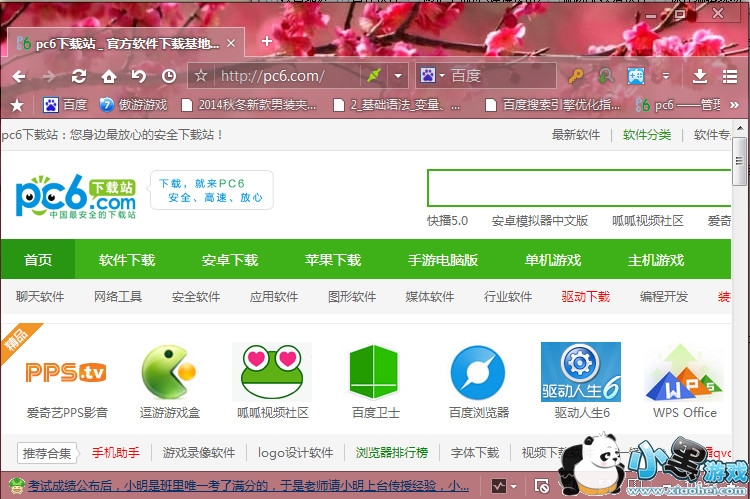Screen dimensions: 750x499
Task: Open the Baidu search engine selector
Action: [432, 75]
